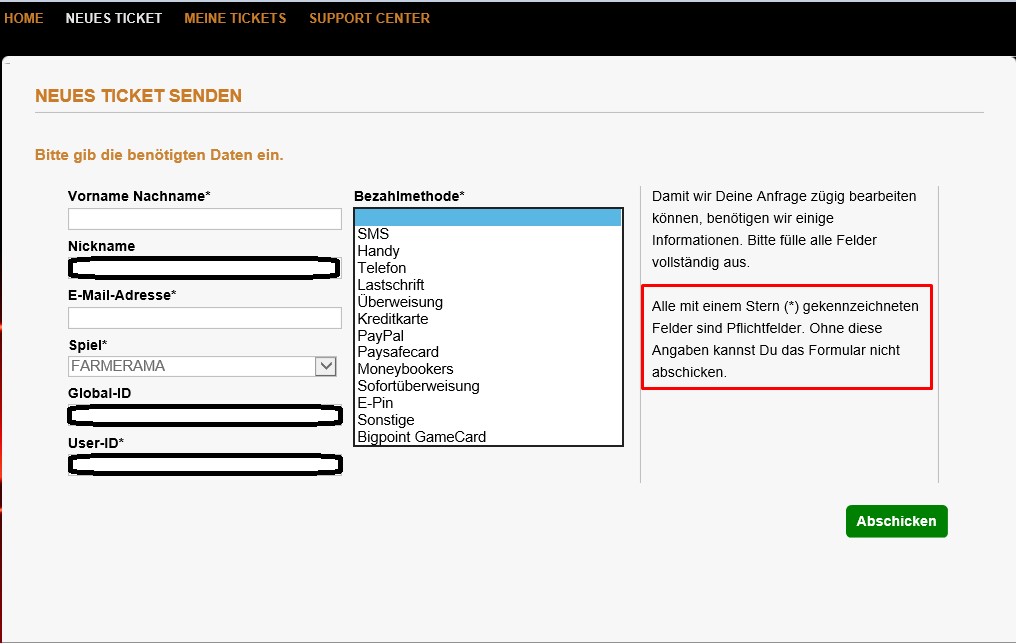This screenshot has width=1016, height=644.
Task: Select Paysafecard option
Action: 488,352
